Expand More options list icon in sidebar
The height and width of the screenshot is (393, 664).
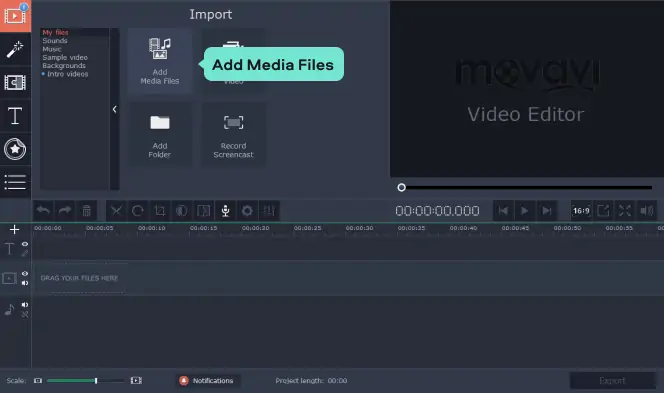(x=15, y=182)
